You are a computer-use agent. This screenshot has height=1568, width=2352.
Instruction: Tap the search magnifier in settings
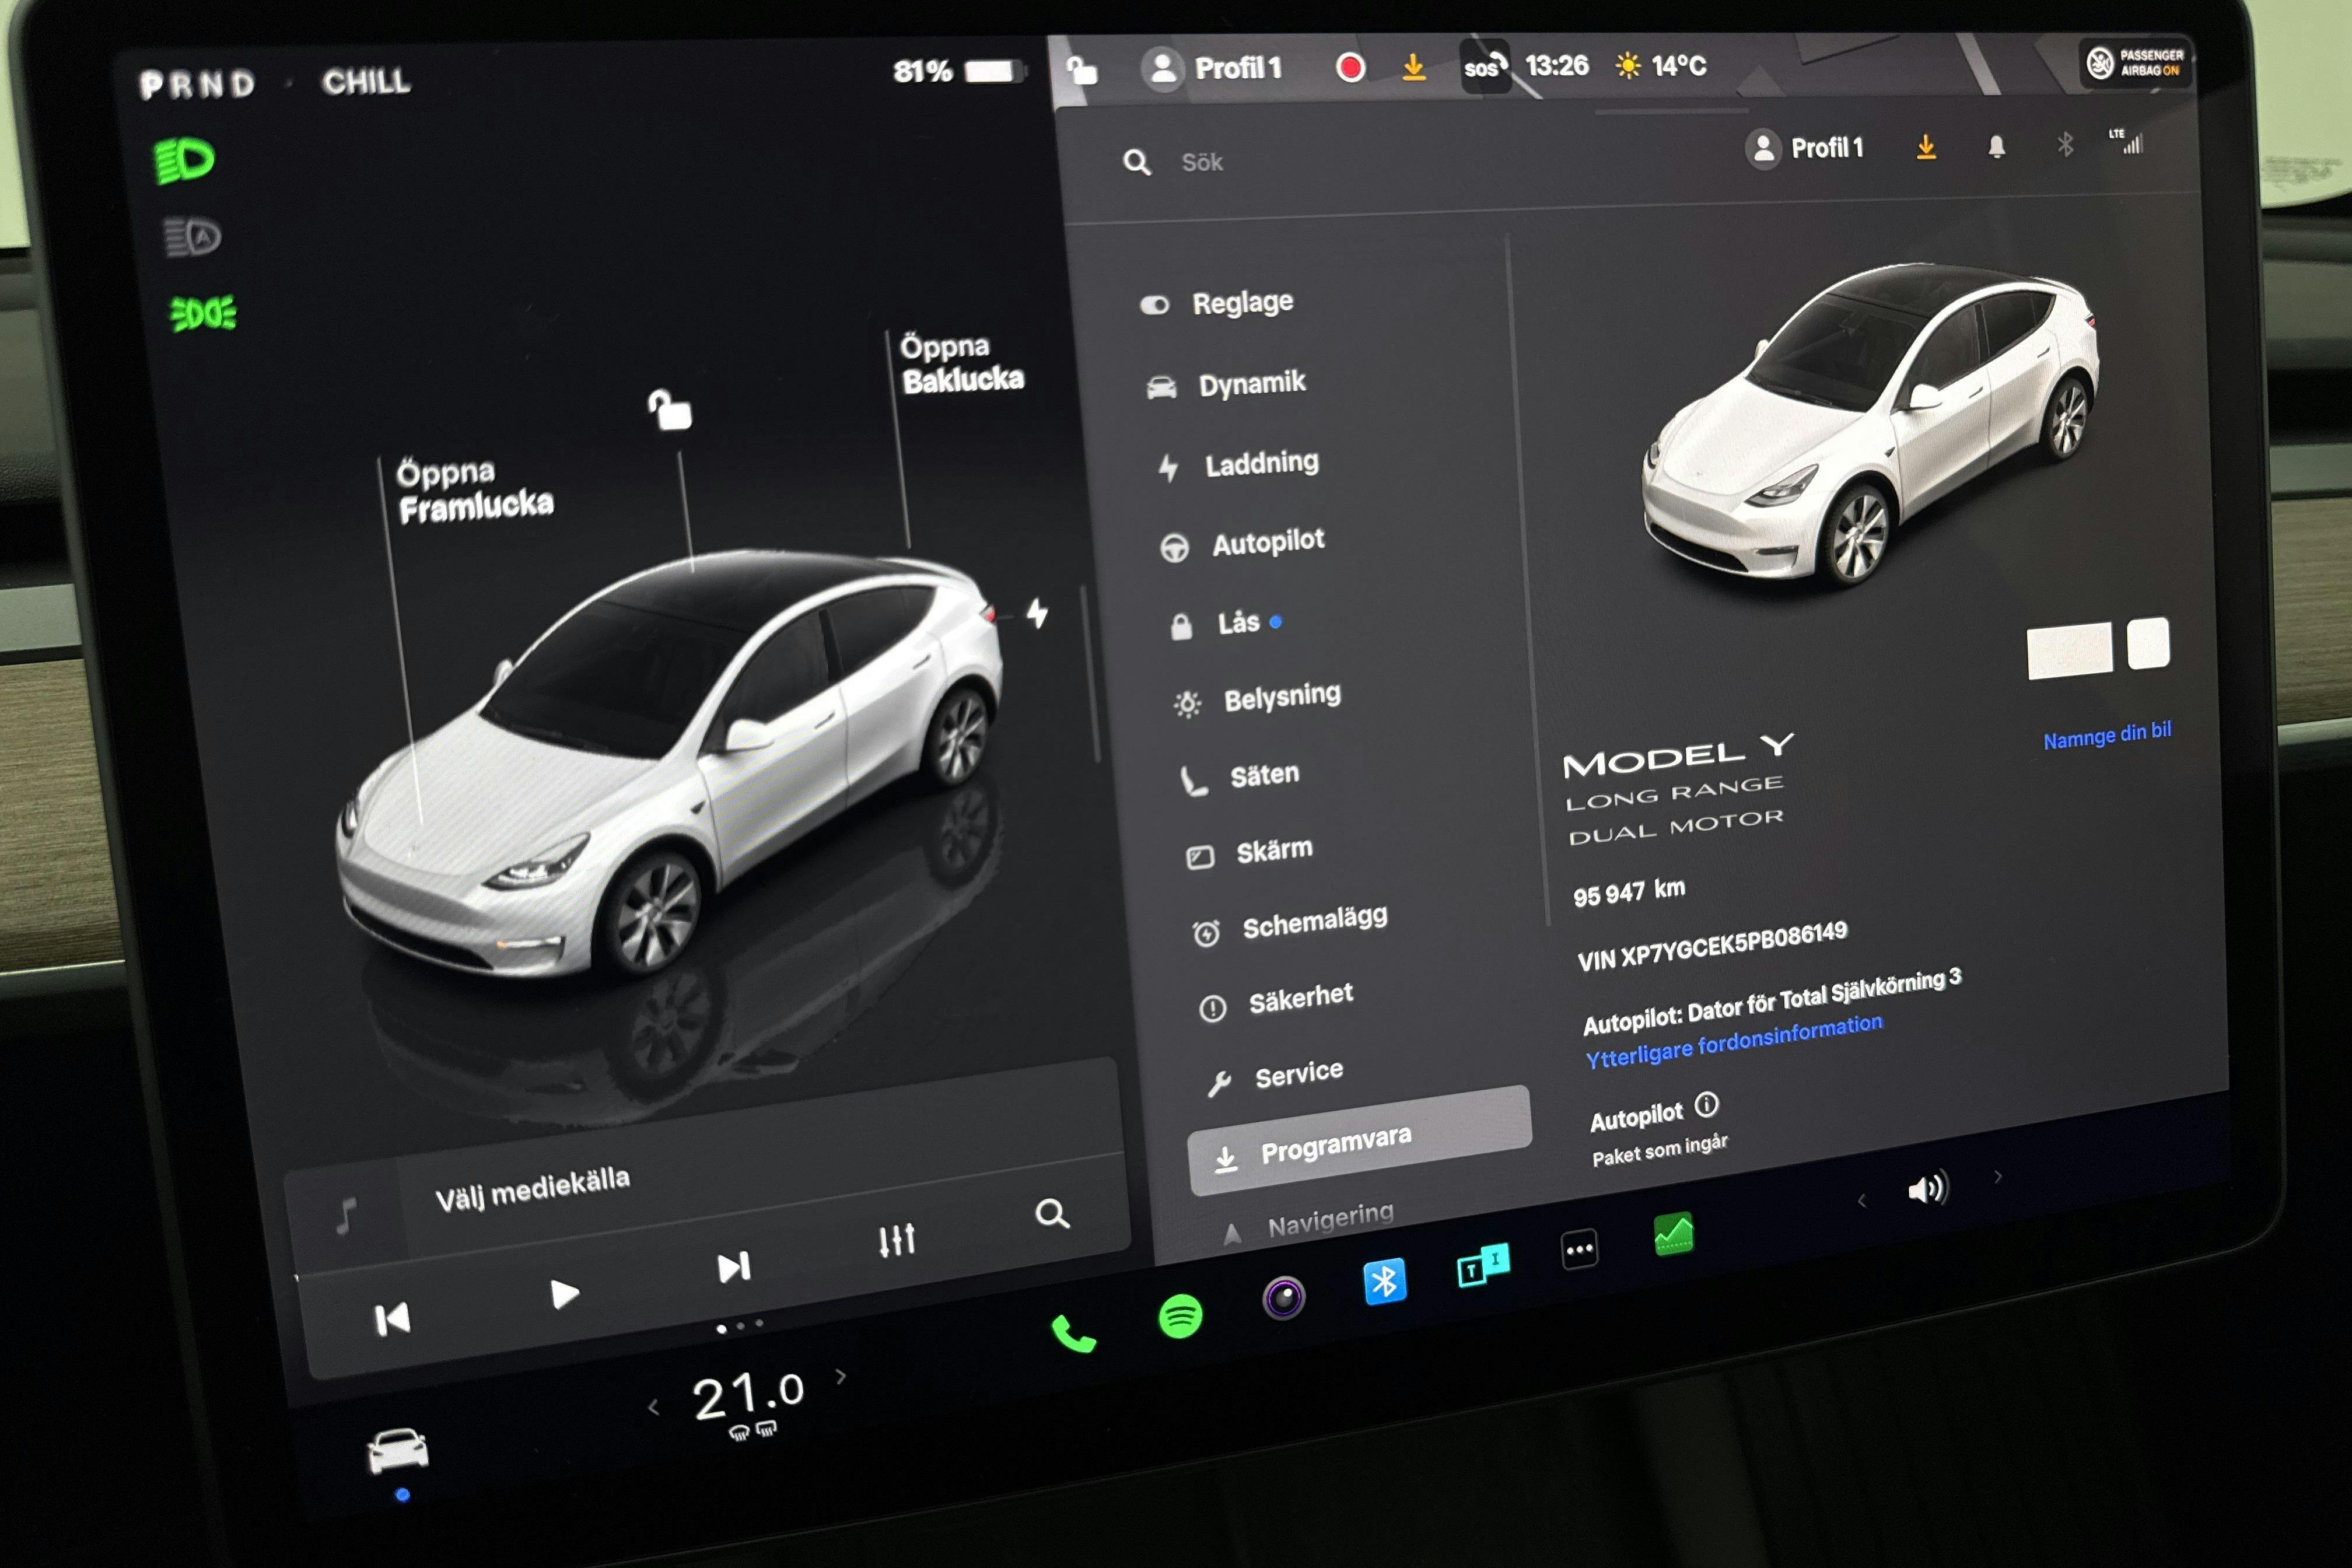coord(1136,162)
